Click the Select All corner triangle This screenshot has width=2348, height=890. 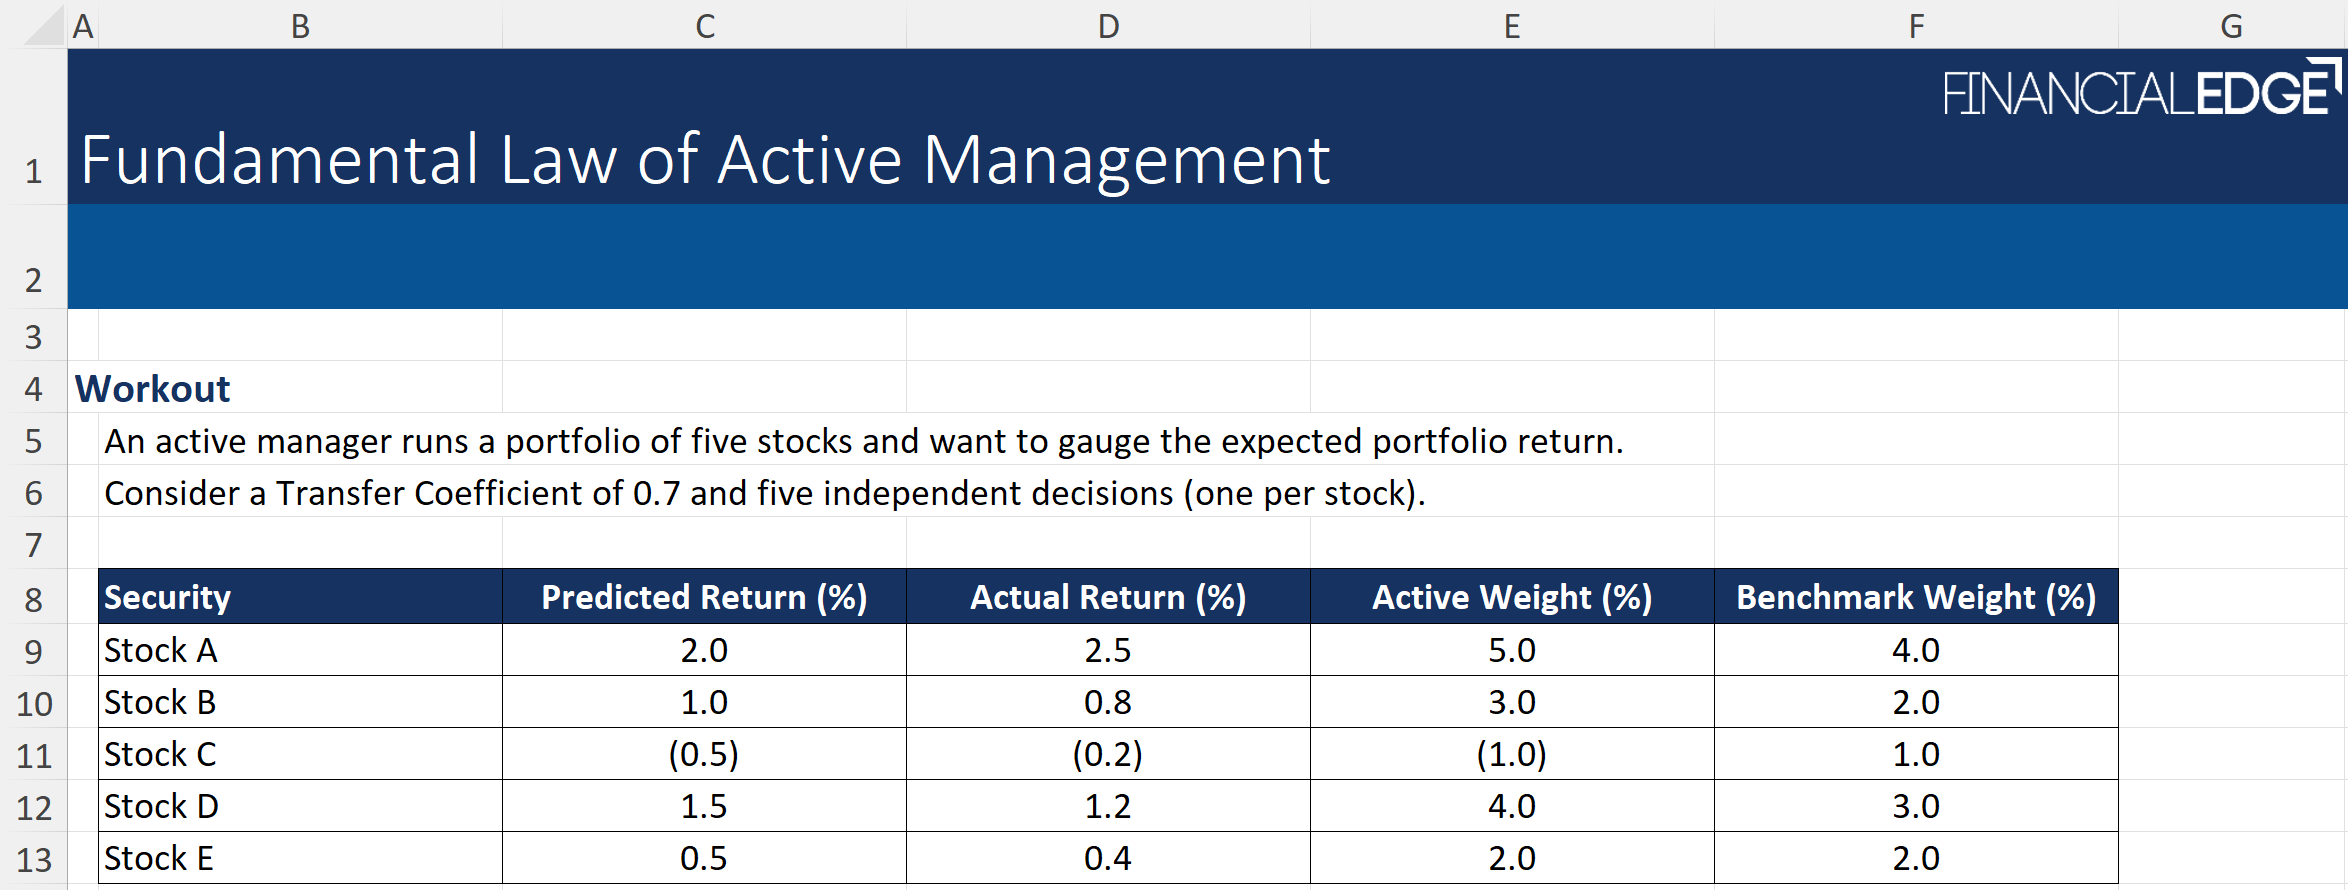pyautogui.click(x=44, y=27)
